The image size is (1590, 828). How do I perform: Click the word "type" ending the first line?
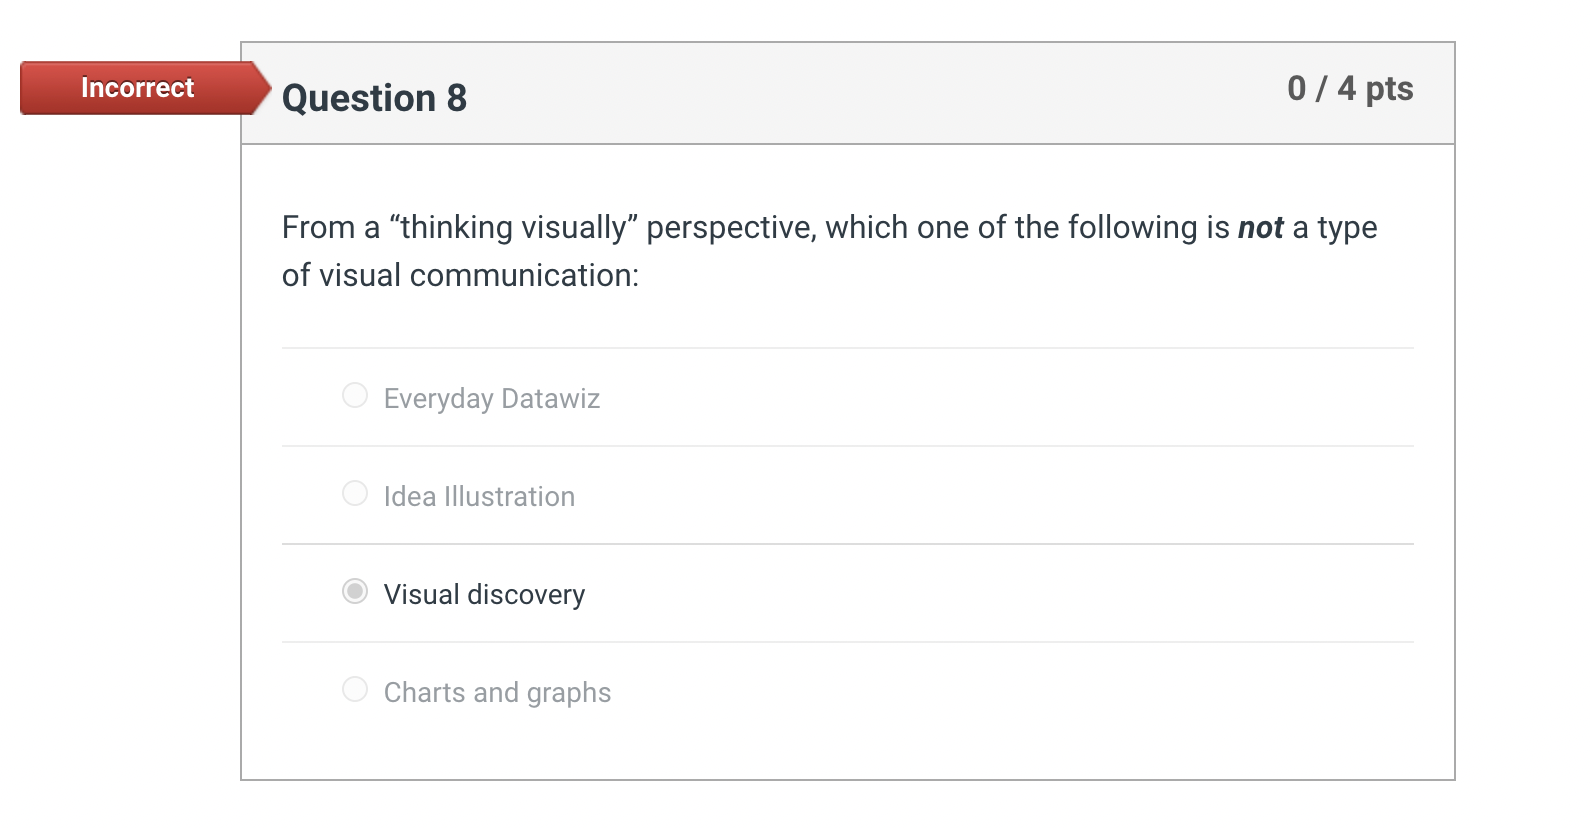pyautogui.click(x=1347, y=228)
